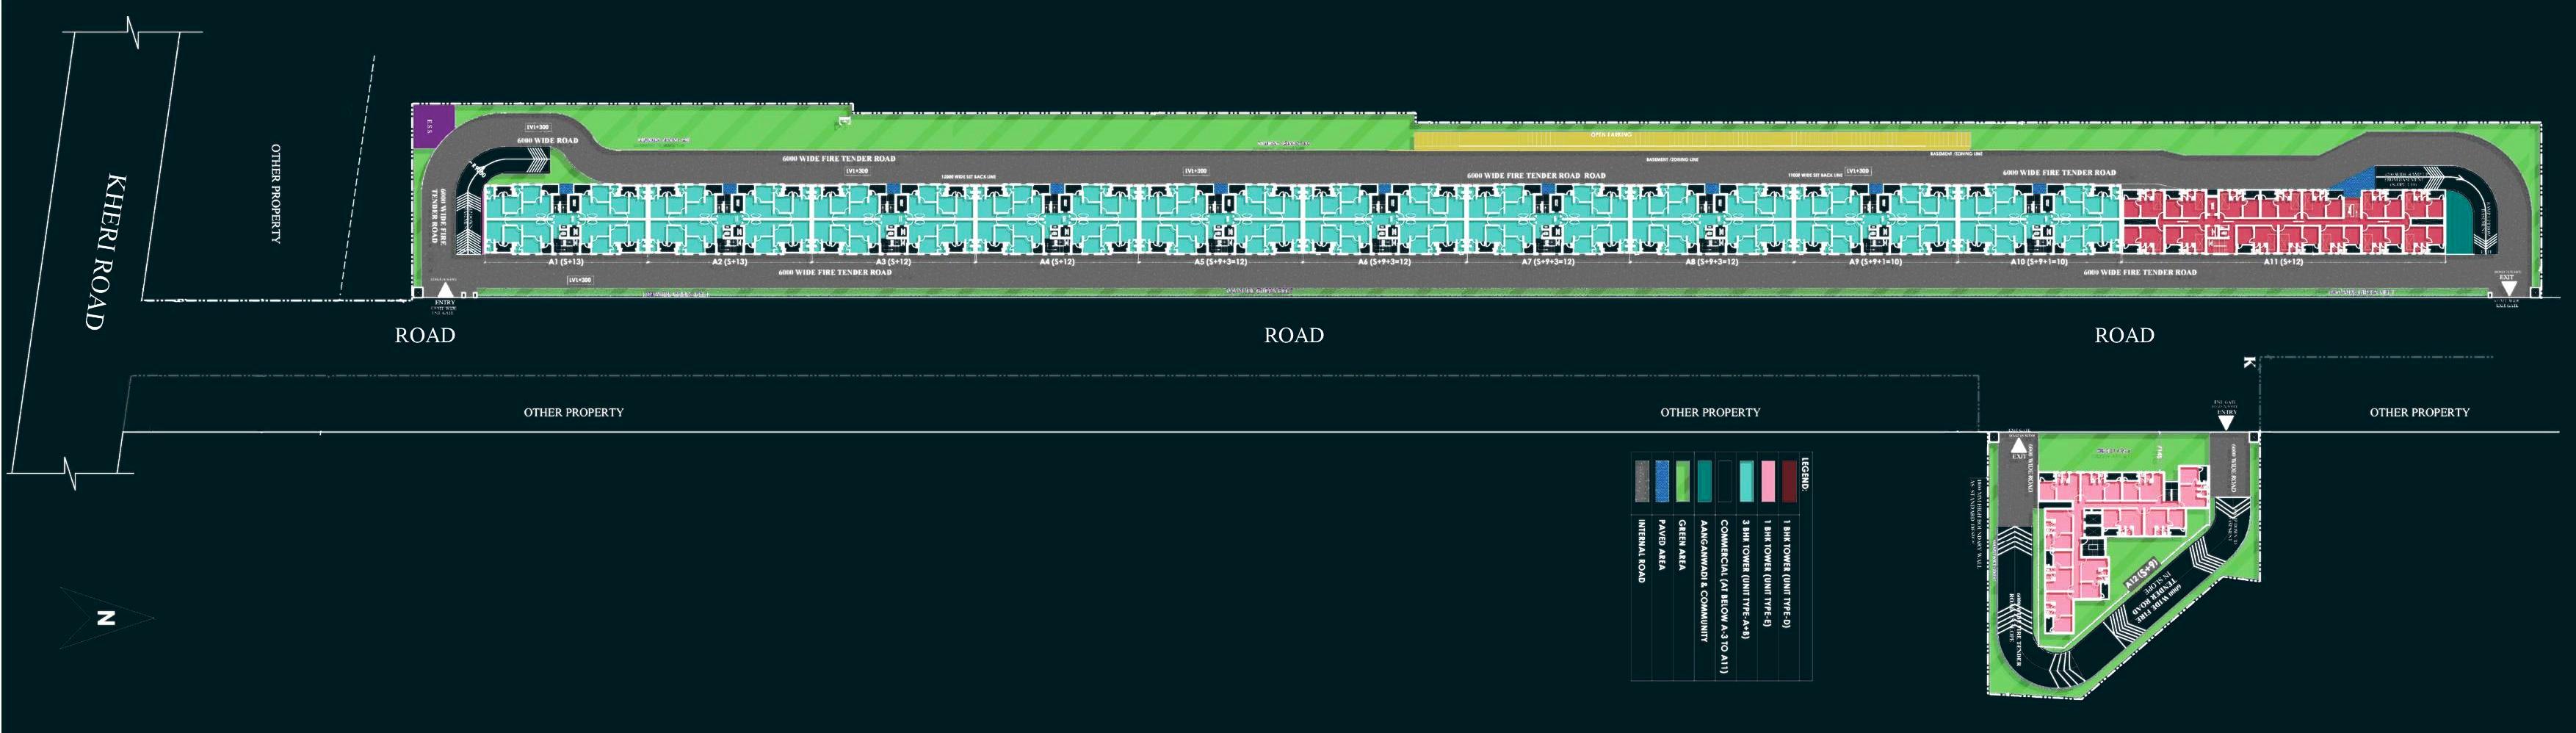Click the north arrow compass symbol
This screenshot has height=733, width=2576.
click(105, 618)
